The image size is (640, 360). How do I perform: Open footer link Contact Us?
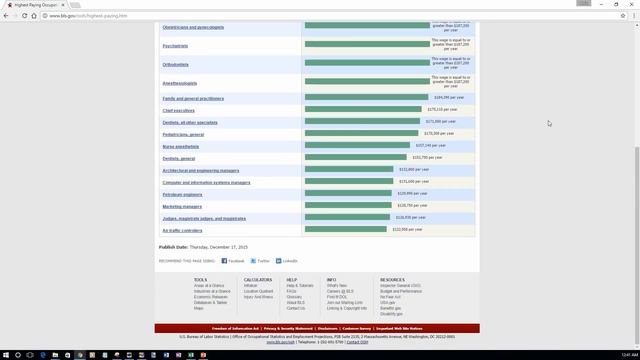296,309
